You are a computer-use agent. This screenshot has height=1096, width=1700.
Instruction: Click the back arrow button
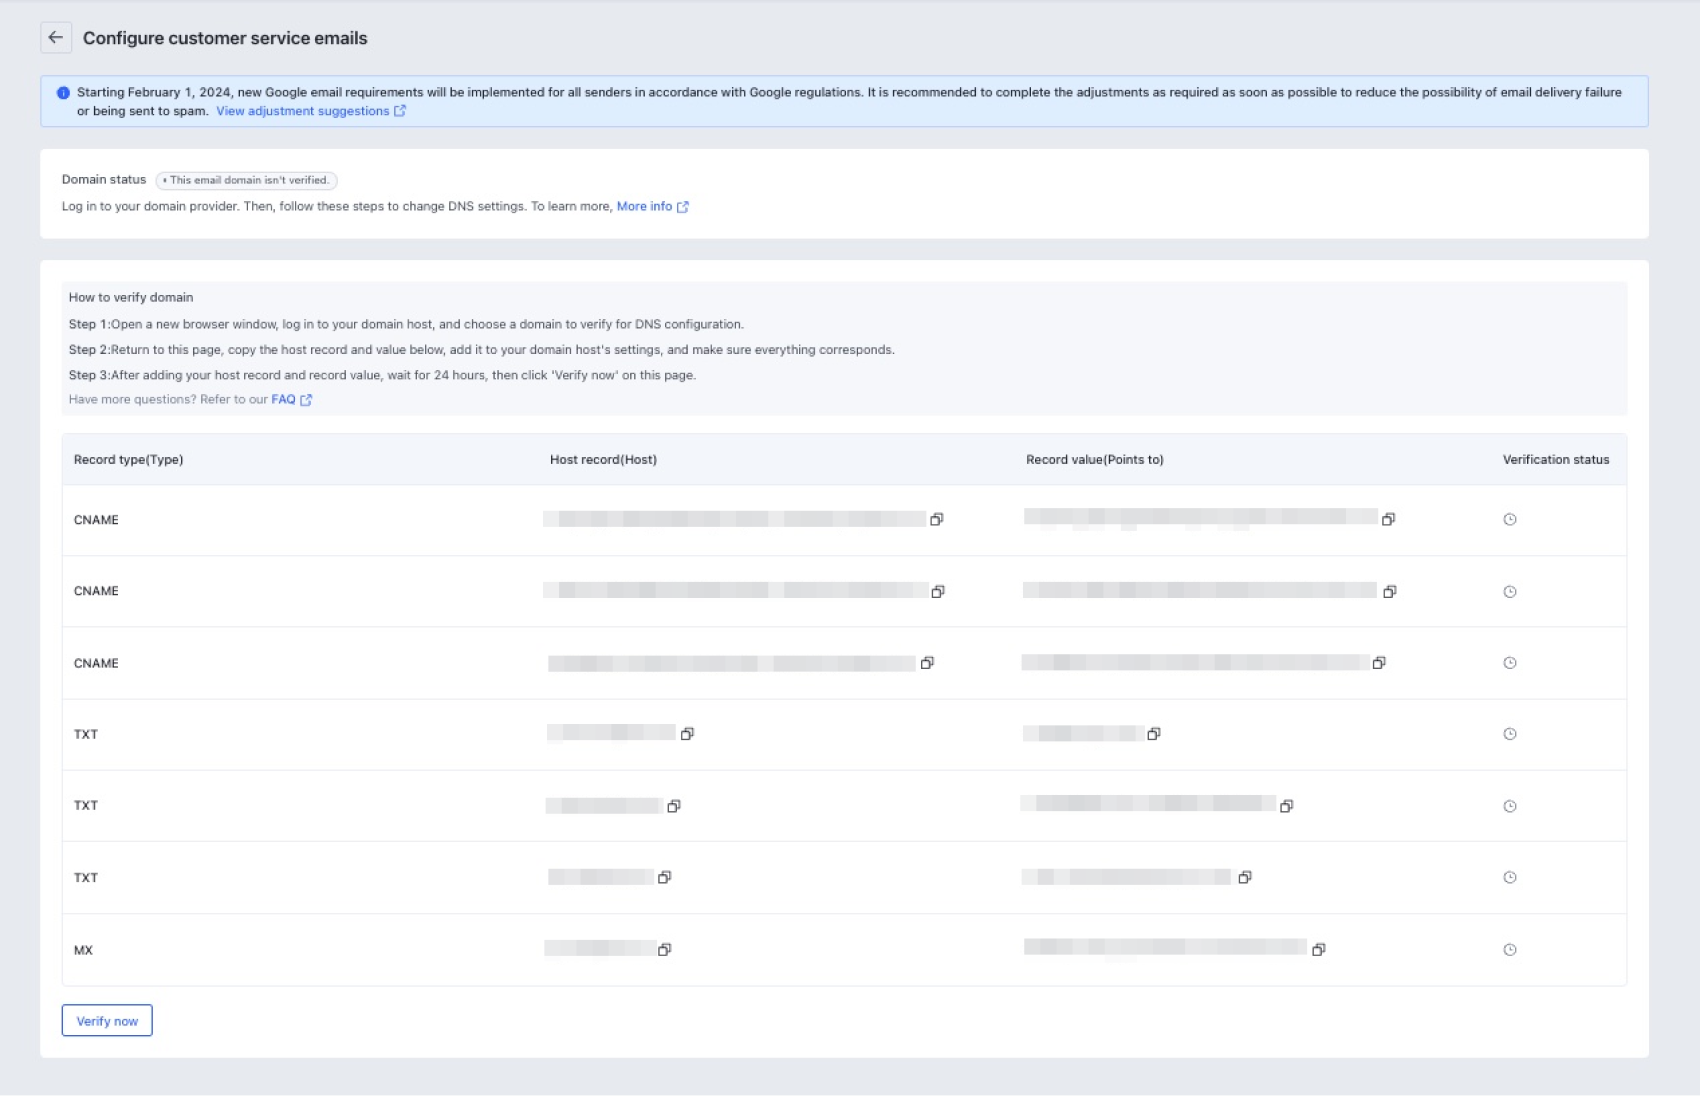pyautogui.click(x=56, y=38)
